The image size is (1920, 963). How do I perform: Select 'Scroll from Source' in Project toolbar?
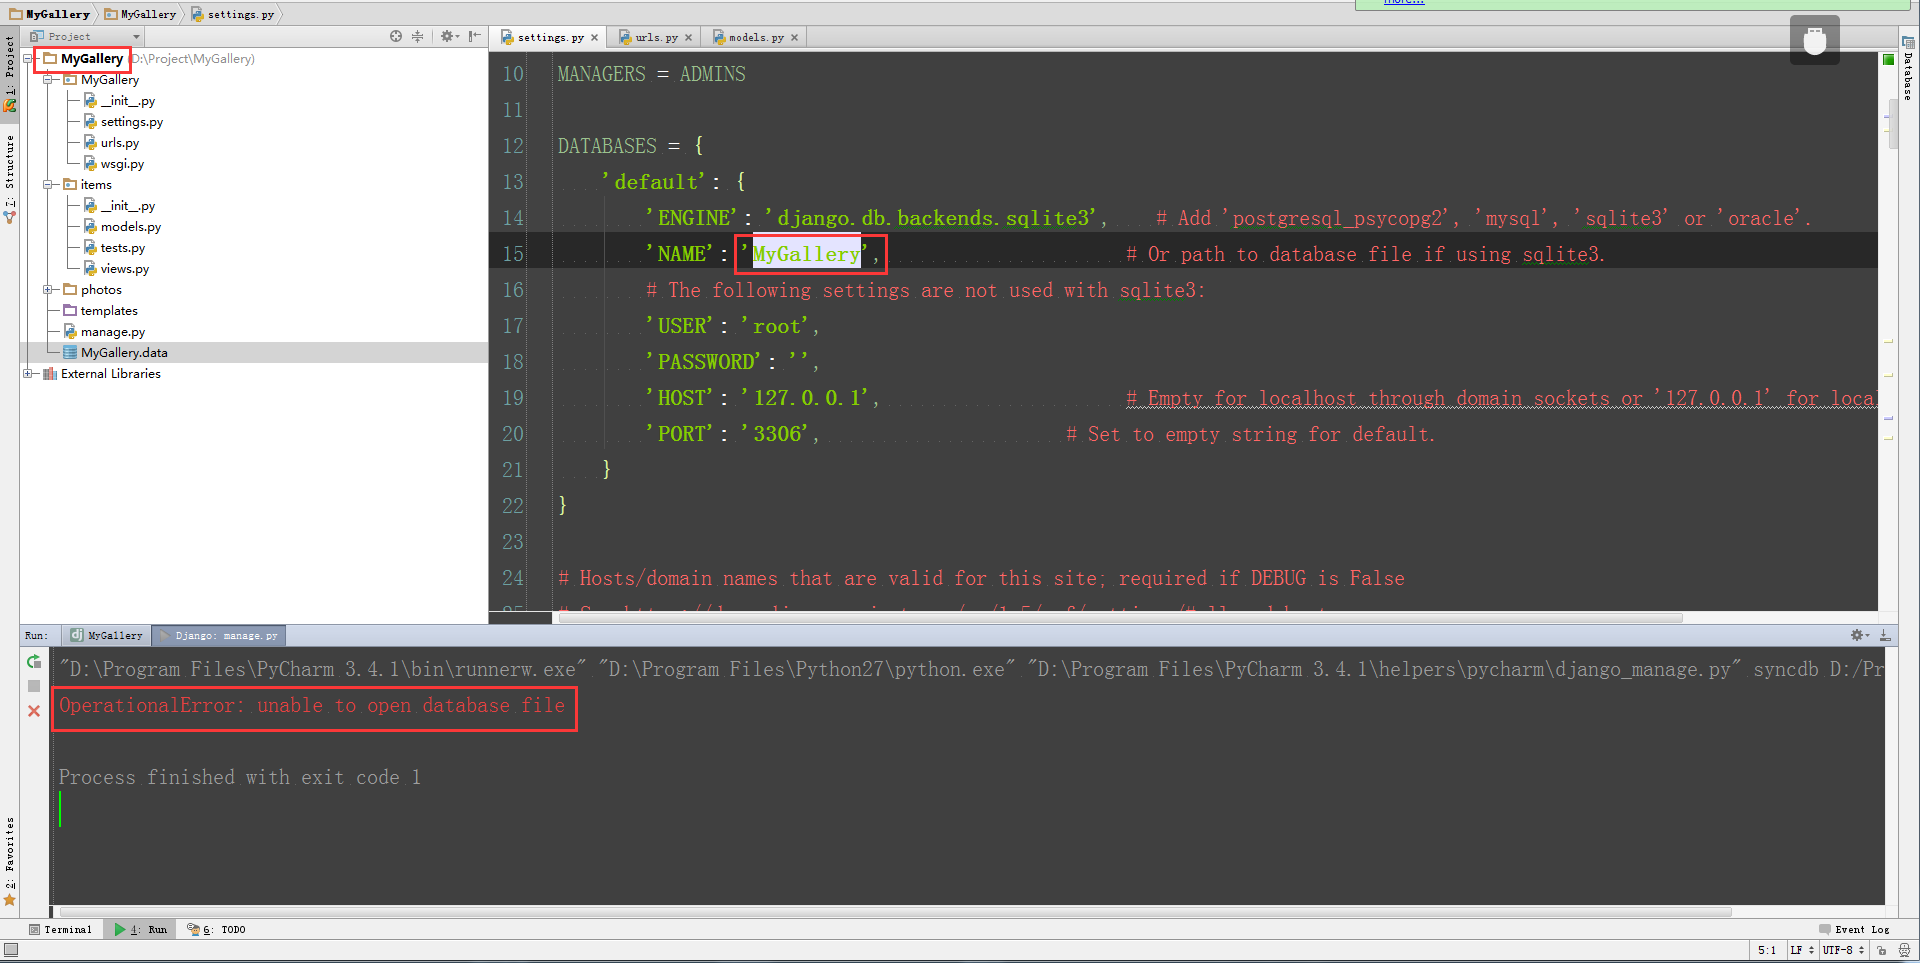(x=395, y=36)
